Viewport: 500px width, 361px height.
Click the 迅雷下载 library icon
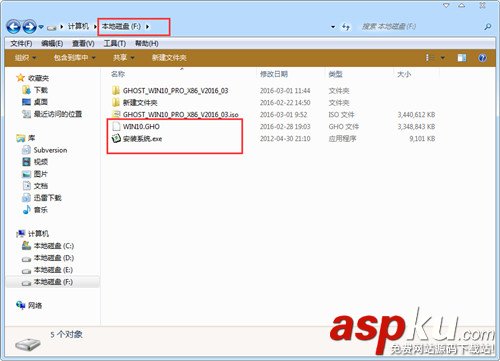coord(26,198)
